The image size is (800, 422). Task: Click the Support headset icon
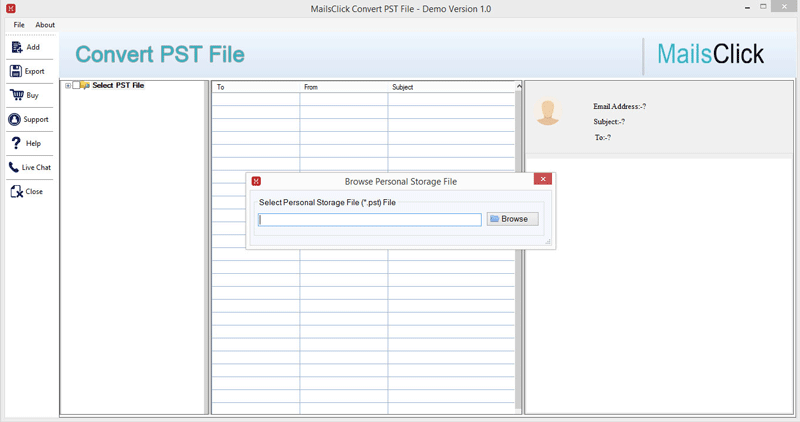14,119
